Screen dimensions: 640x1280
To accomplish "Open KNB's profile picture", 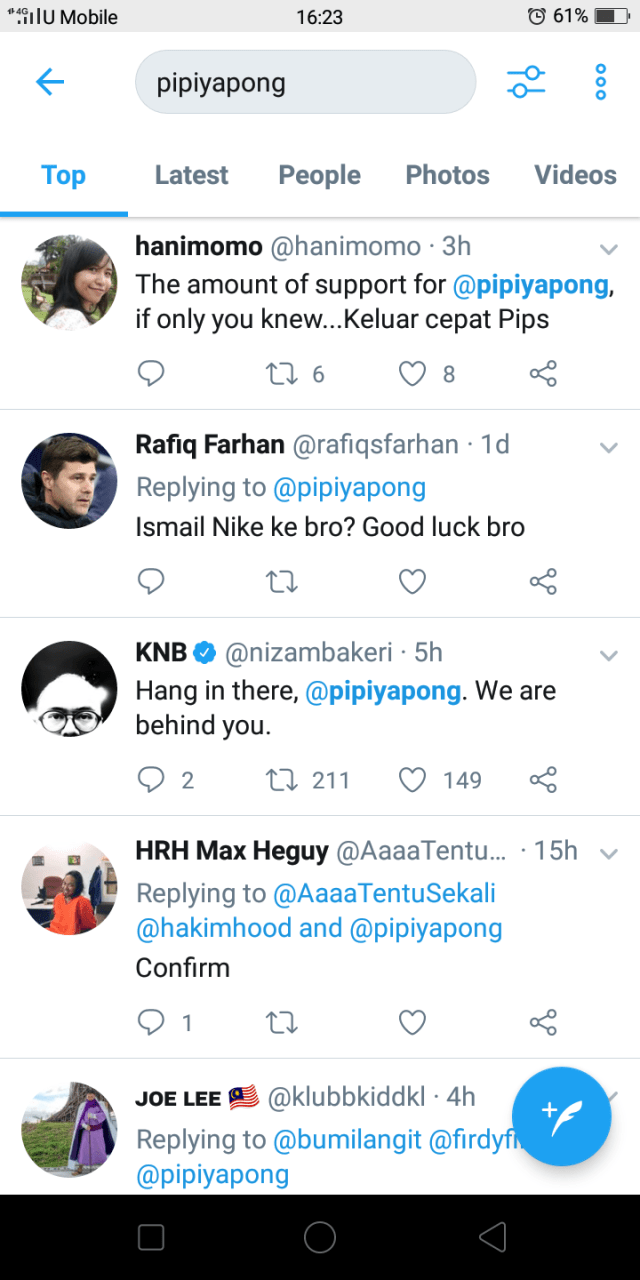I will pos(69,689).
